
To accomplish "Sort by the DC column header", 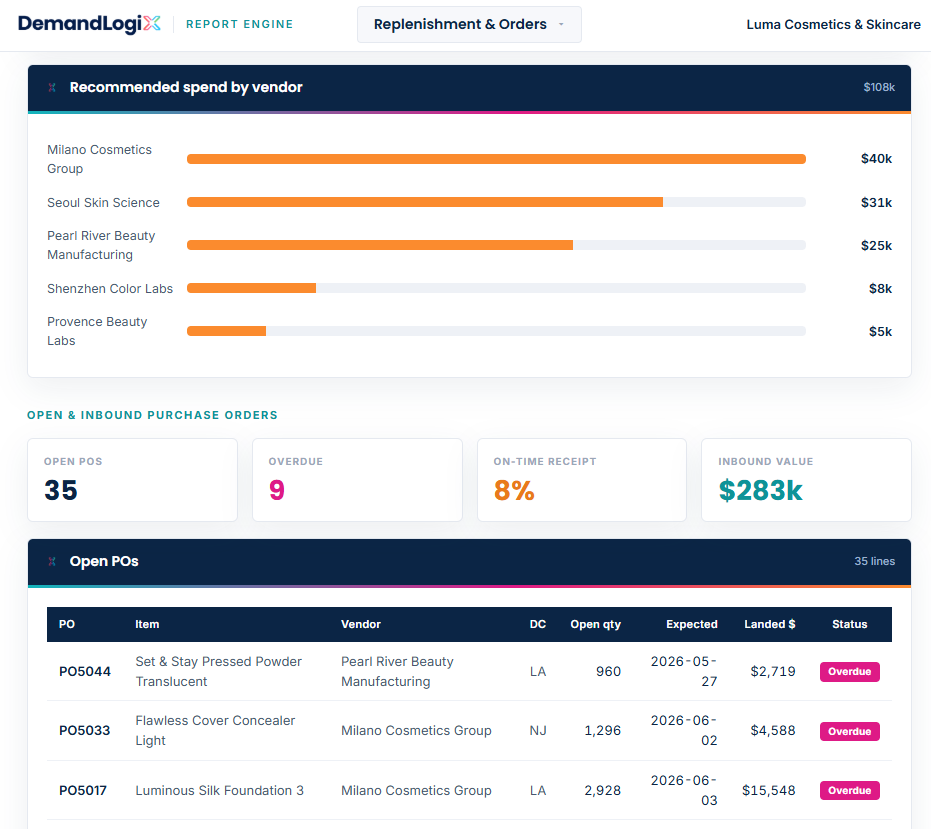I will pyautogui.click(x=538, y=624).
